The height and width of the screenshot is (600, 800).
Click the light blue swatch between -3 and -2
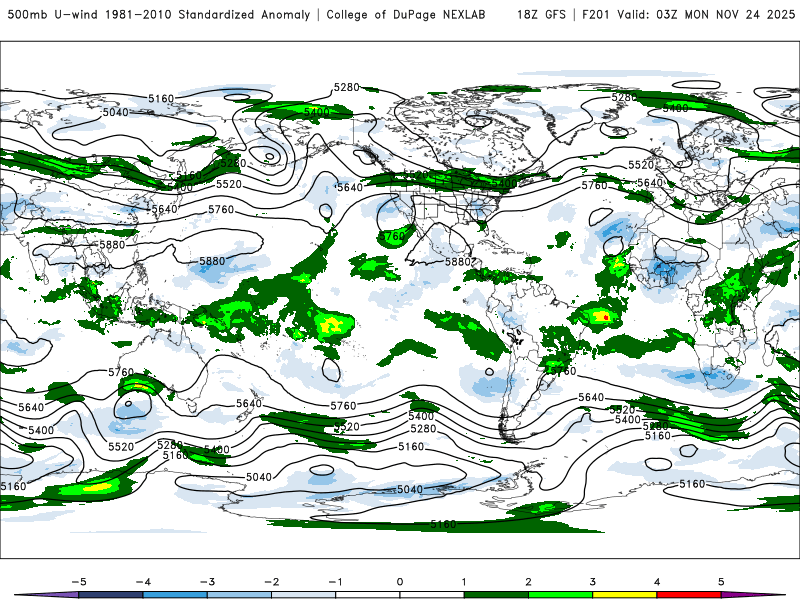[x=239, y=595]
